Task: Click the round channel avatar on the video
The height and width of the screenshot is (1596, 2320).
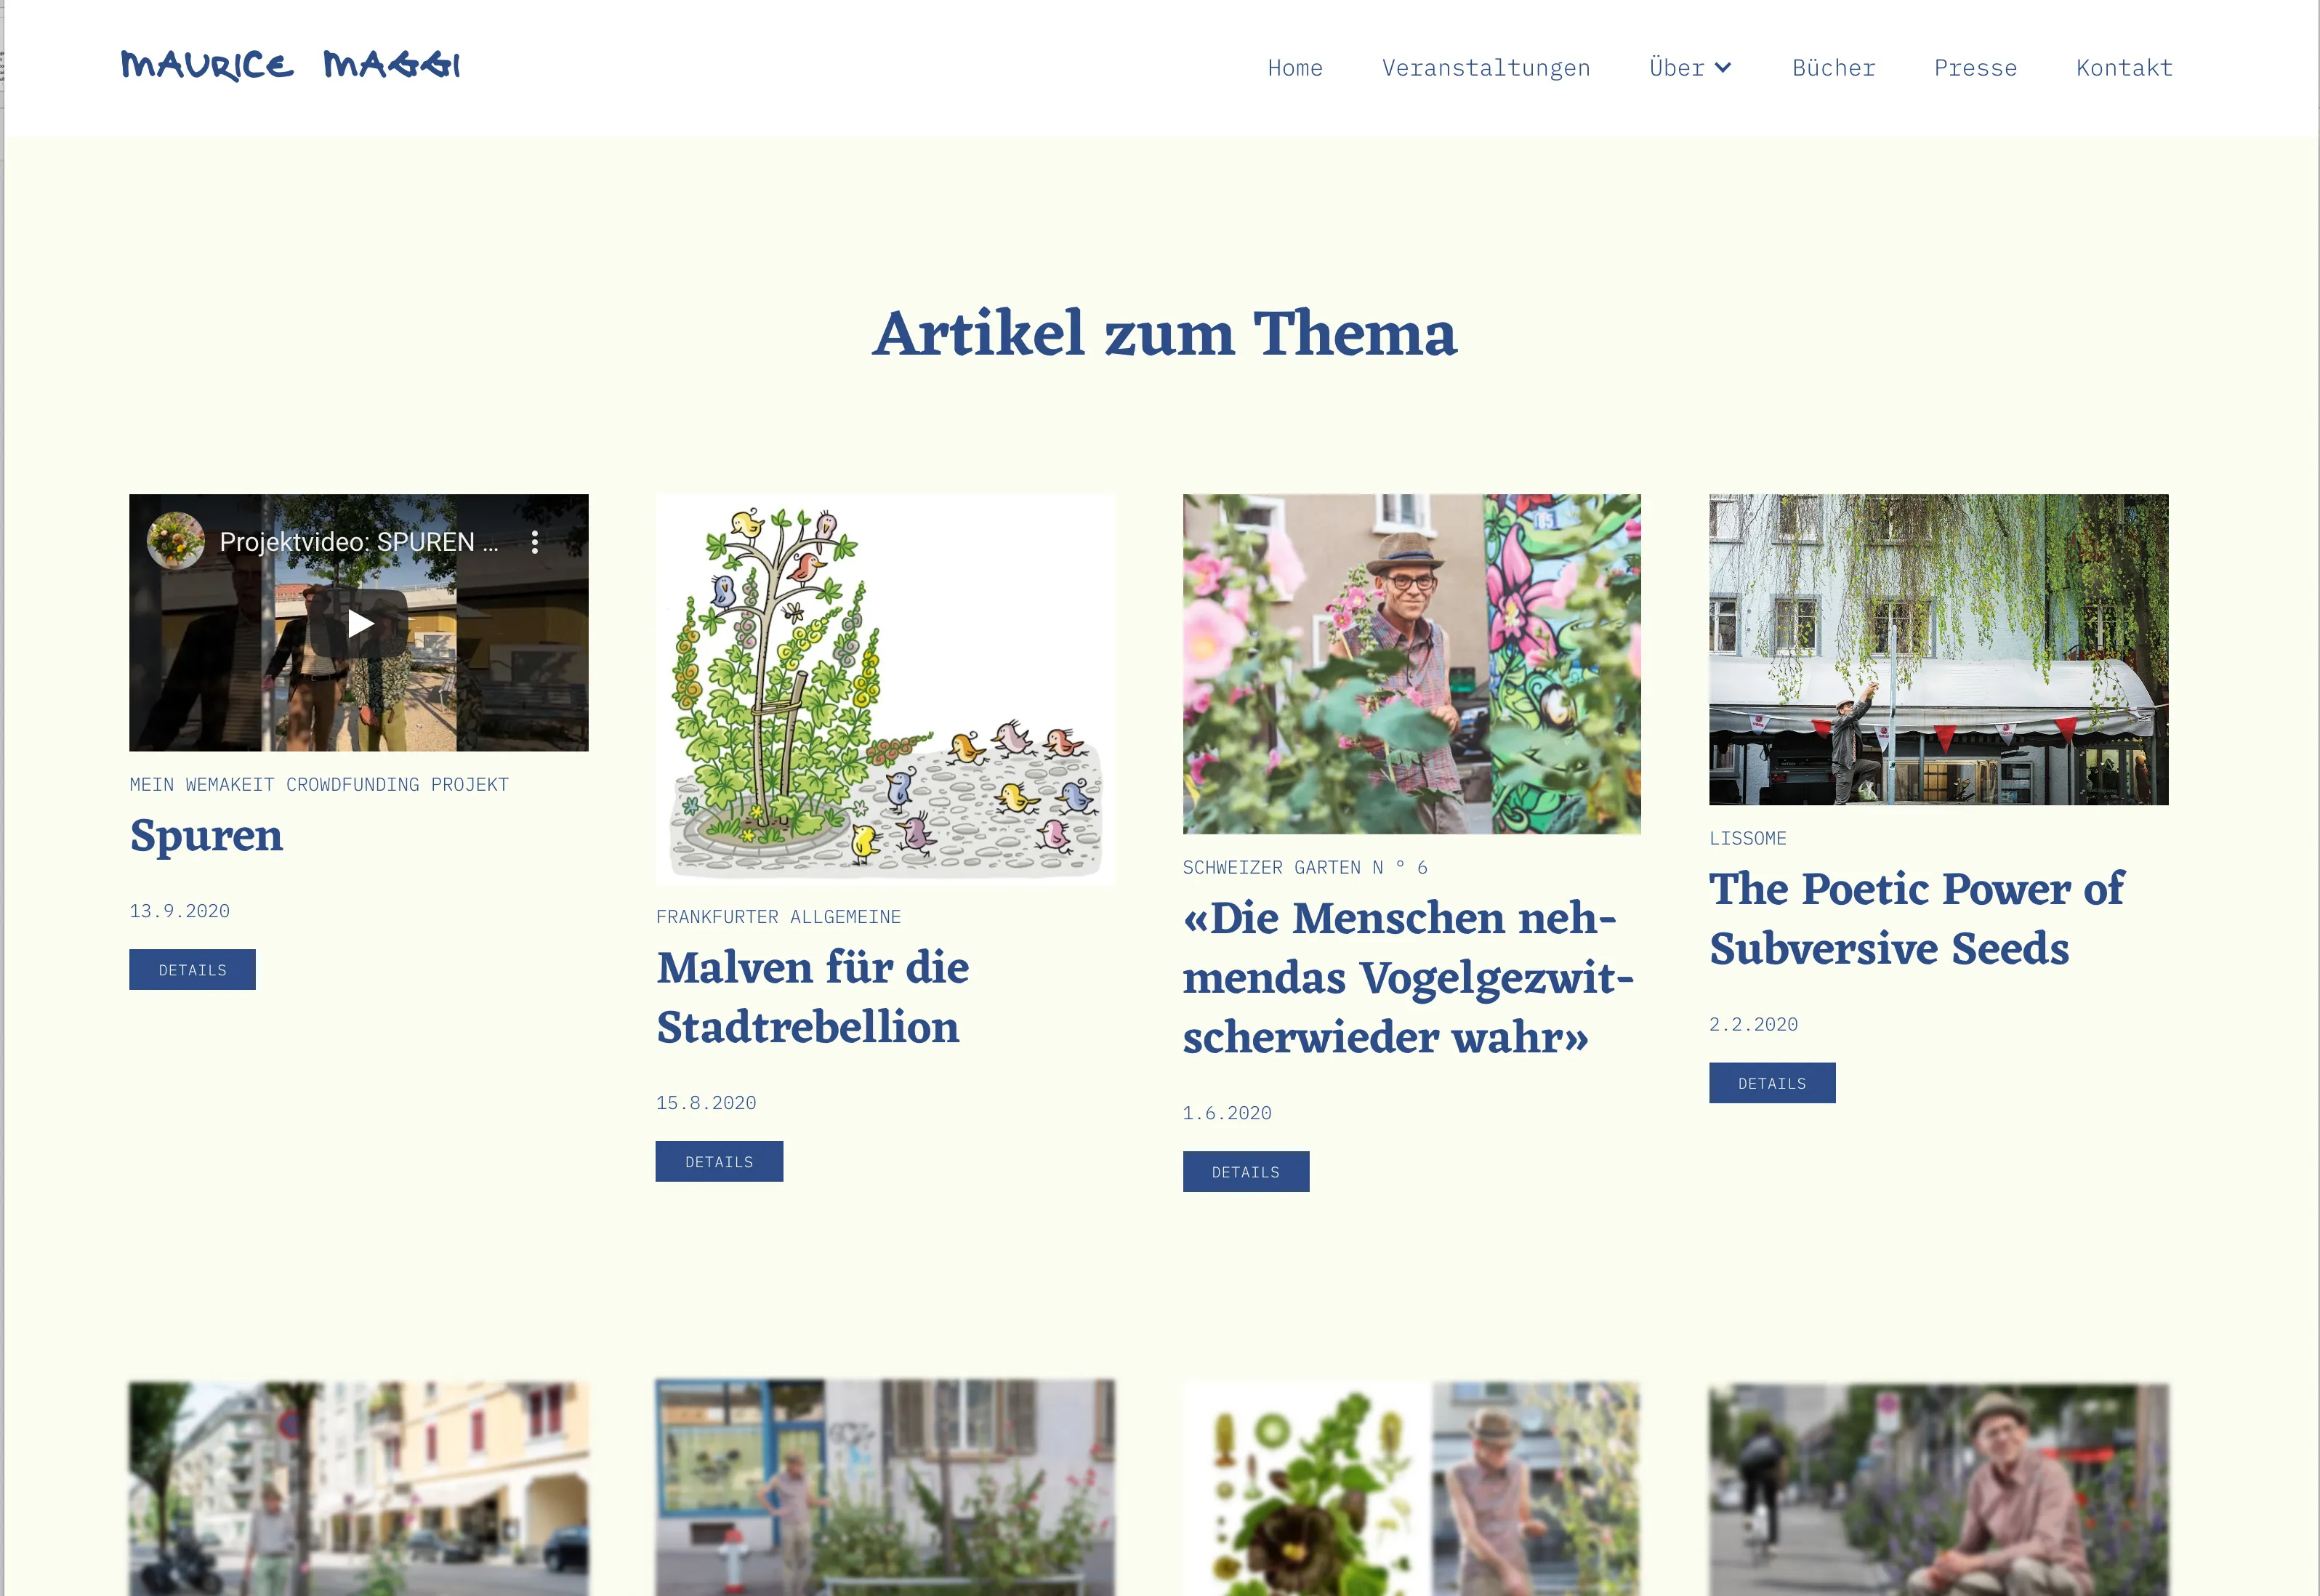Action: coord(176,541)
